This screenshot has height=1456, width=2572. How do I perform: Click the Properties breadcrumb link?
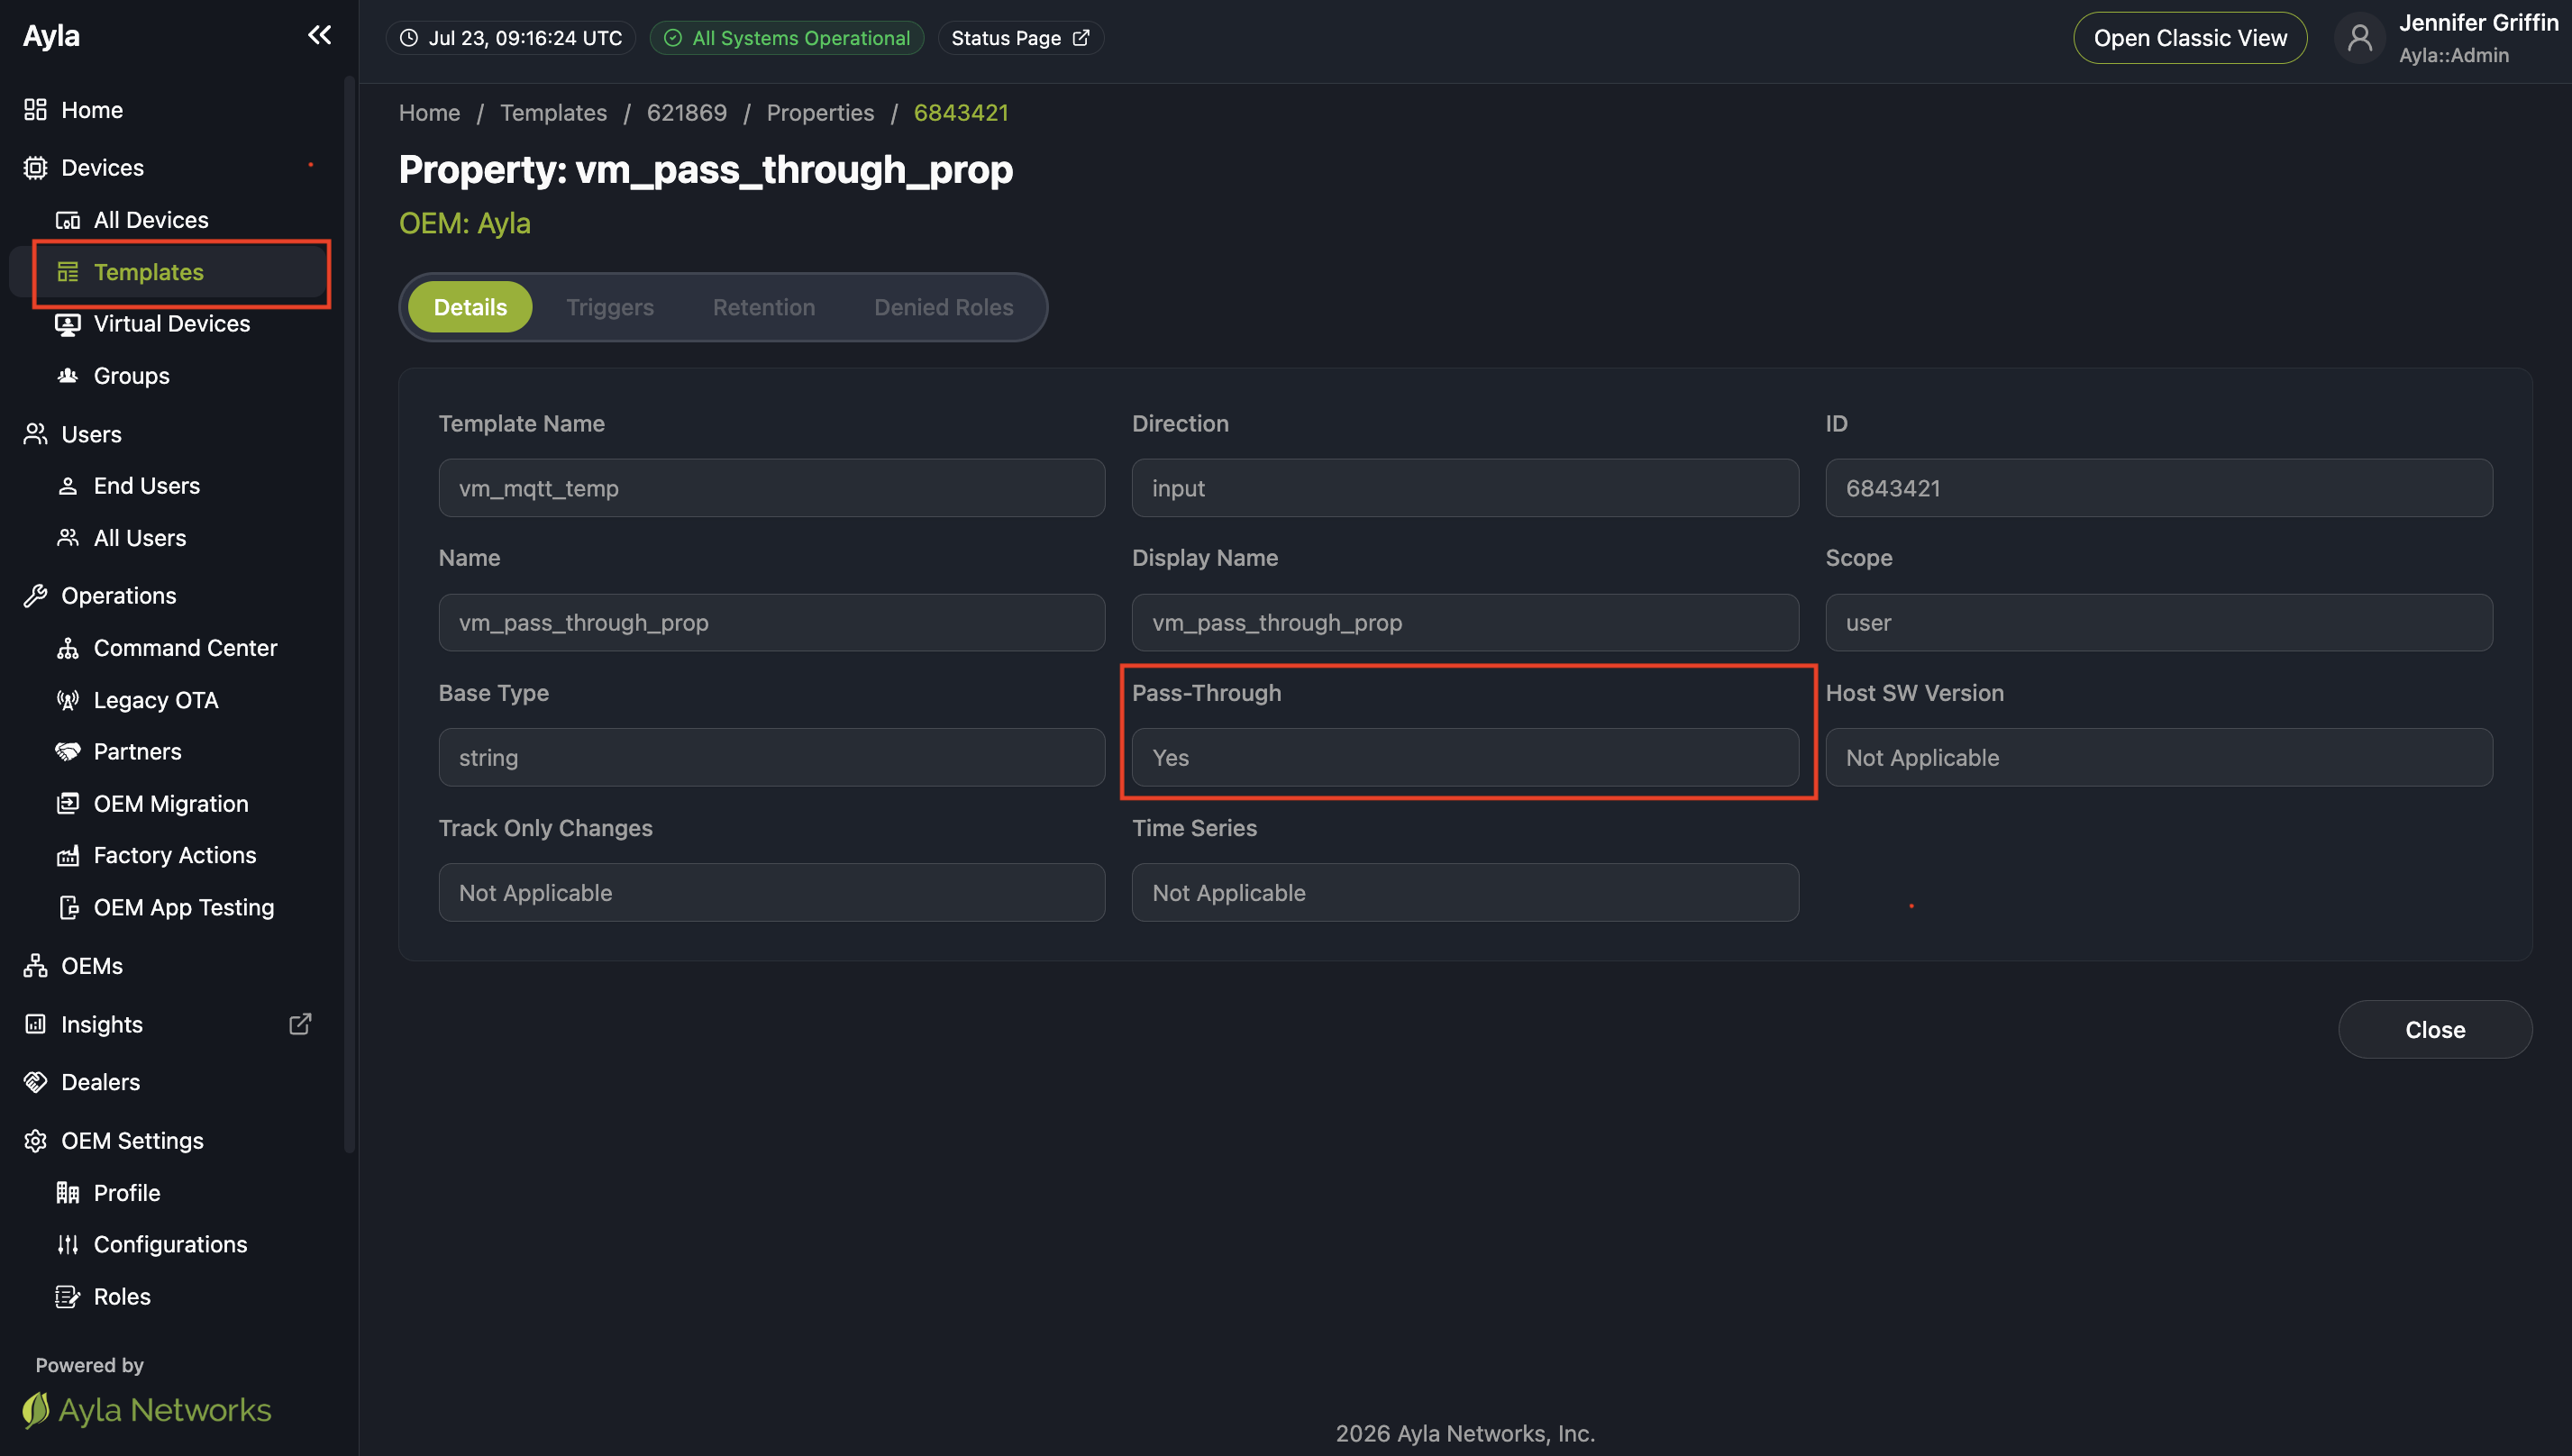point(821,113)
